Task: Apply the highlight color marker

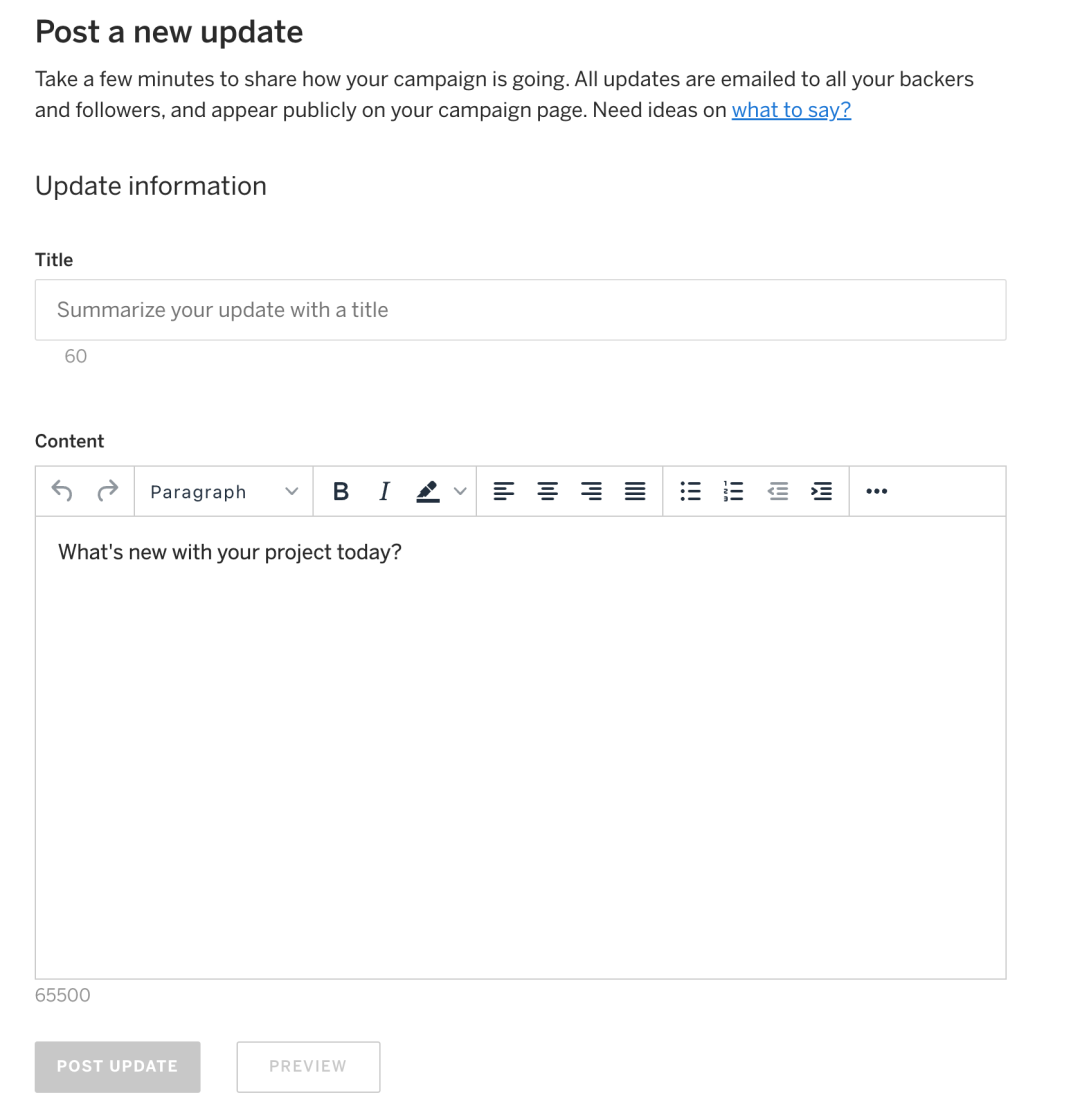Action: point(428,491)
